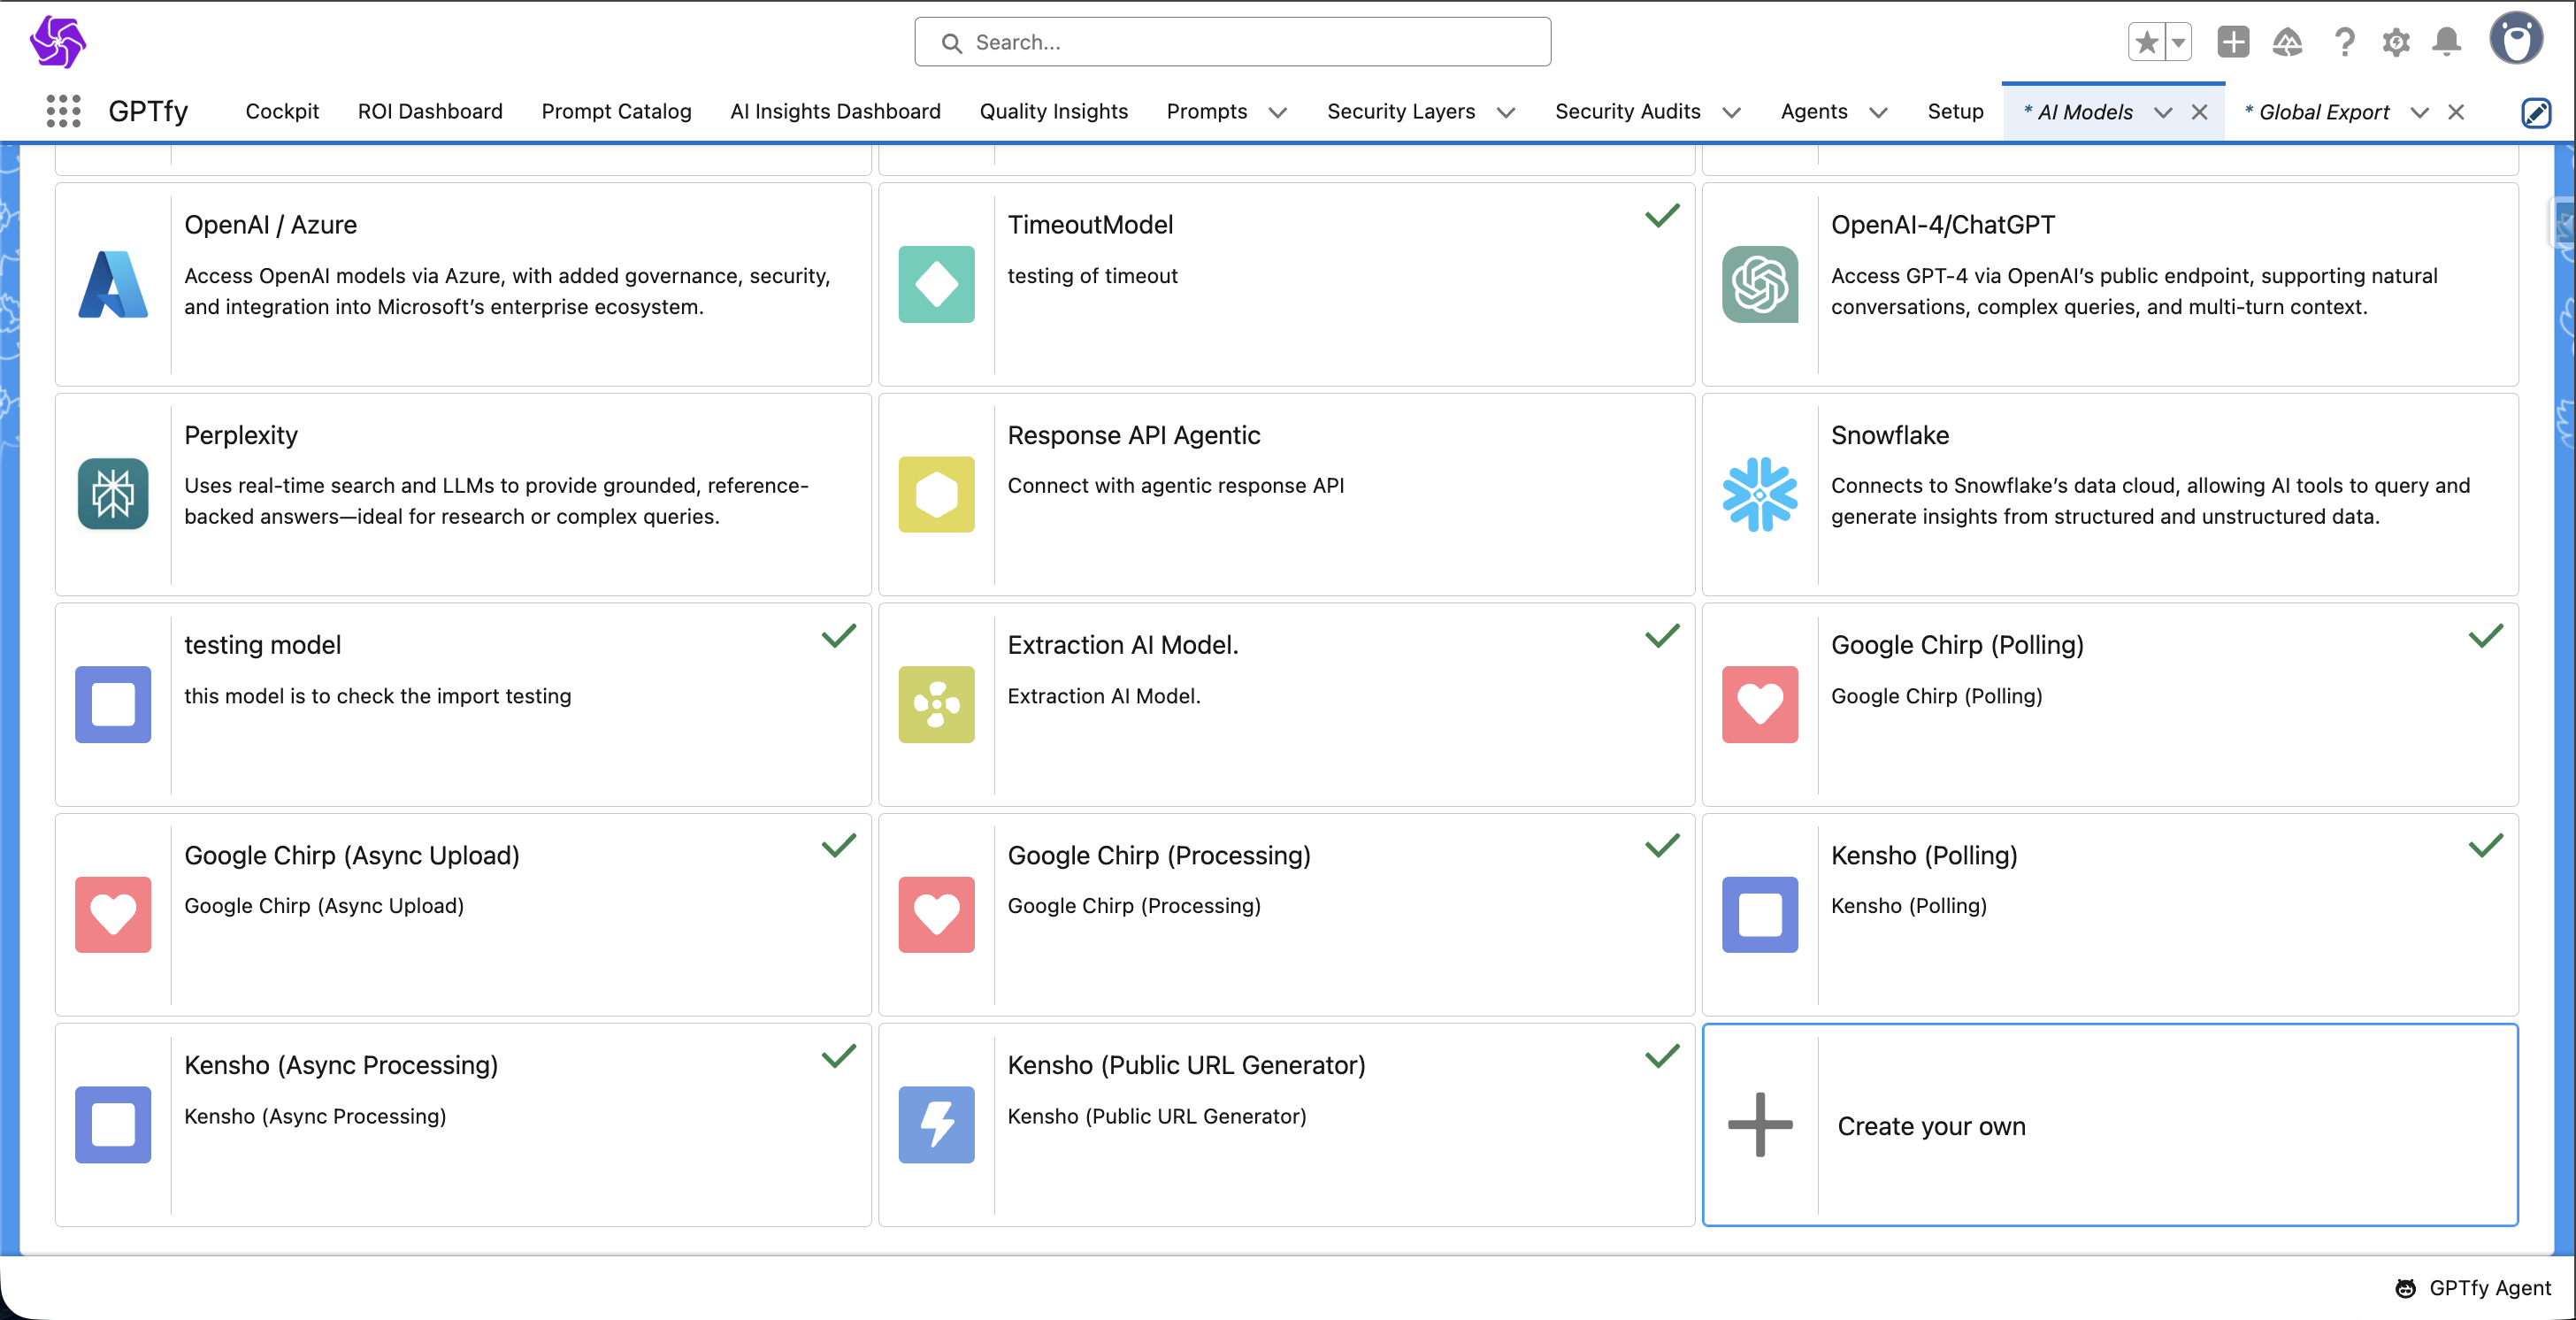
Task: Click the Perplexity model icon
Action: point(113,494)
